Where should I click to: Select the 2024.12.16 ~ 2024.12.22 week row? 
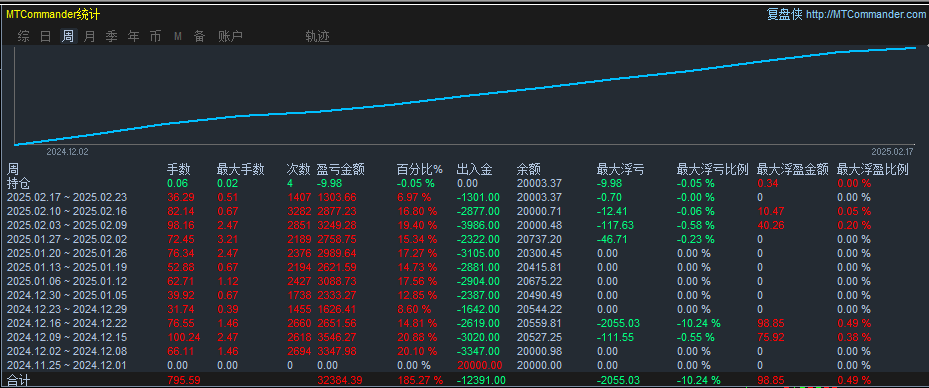point(464,323)
